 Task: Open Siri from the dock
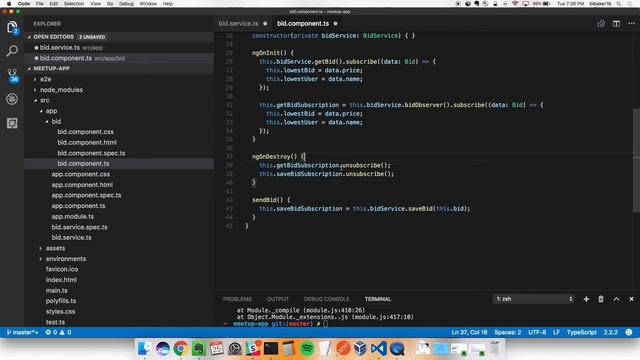tap(162, 349)
